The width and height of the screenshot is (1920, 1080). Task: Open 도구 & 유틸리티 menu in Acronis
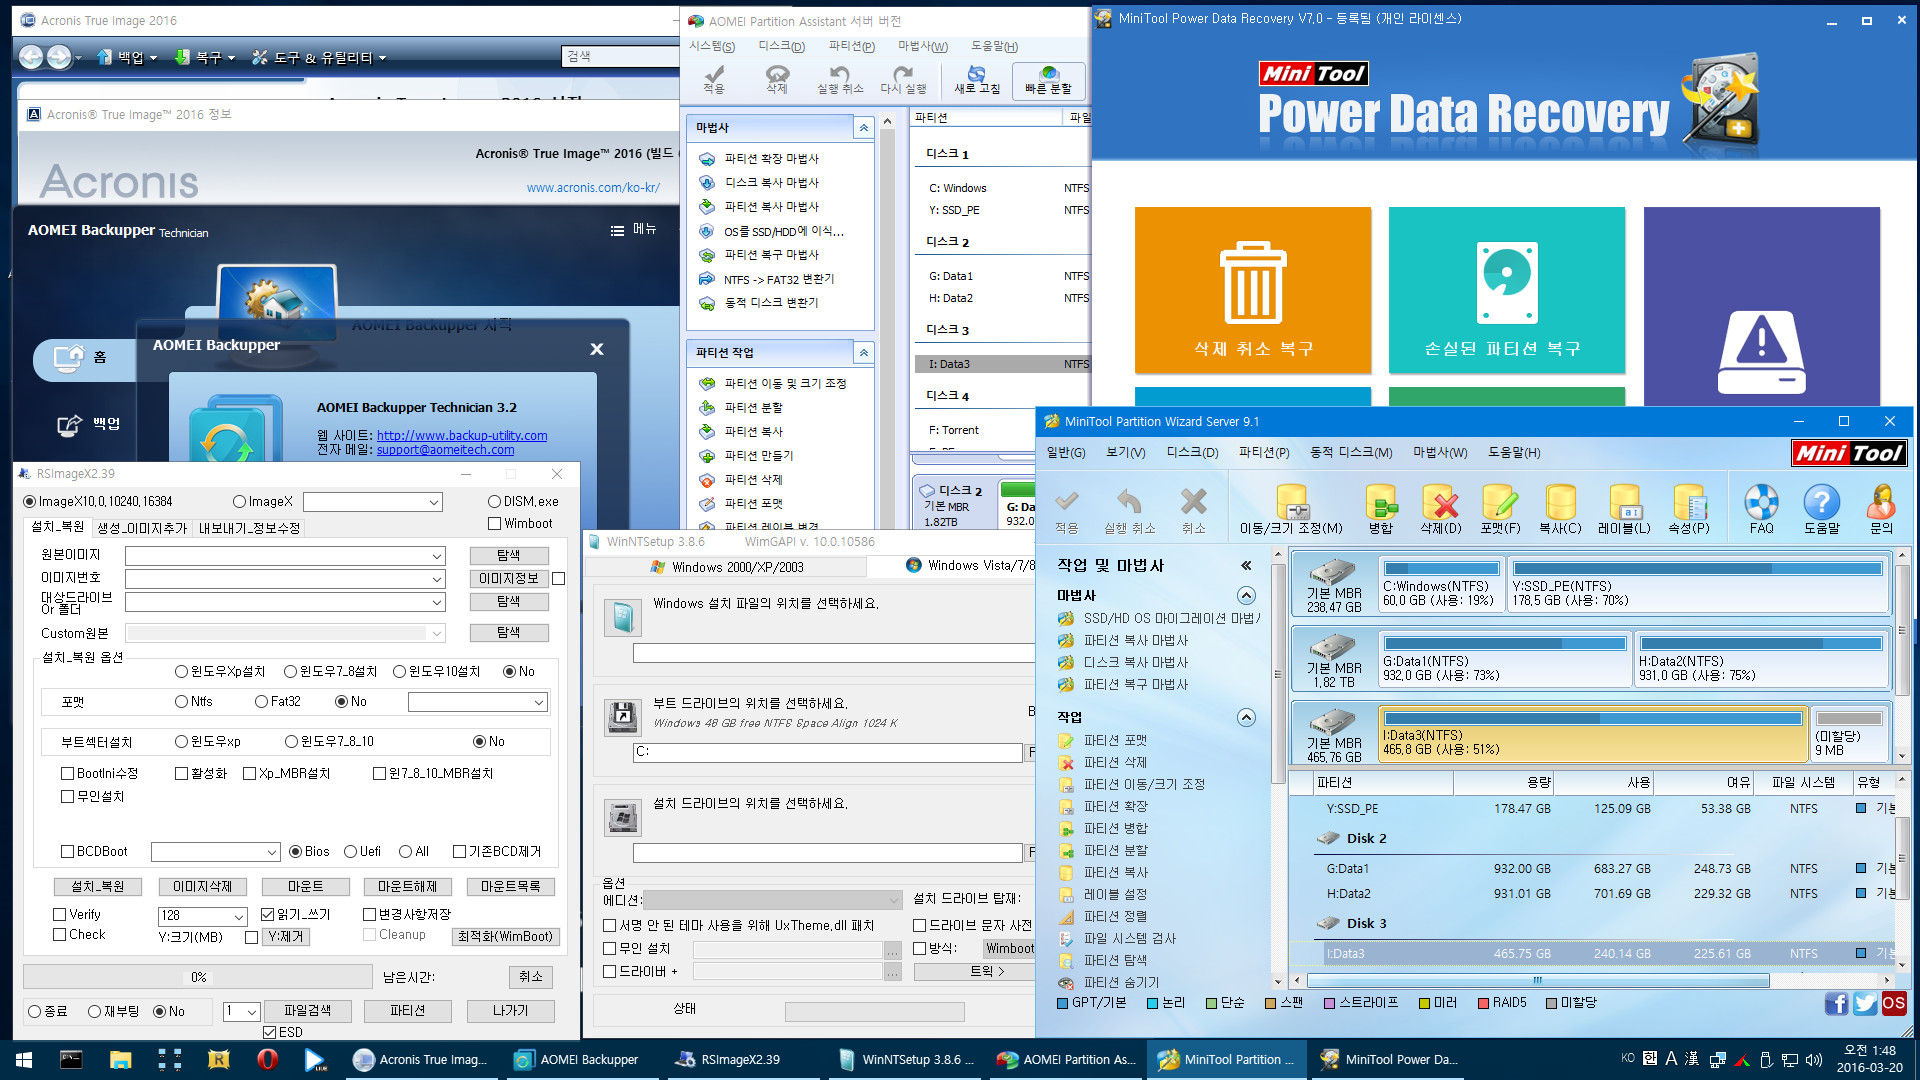(318, 57)
